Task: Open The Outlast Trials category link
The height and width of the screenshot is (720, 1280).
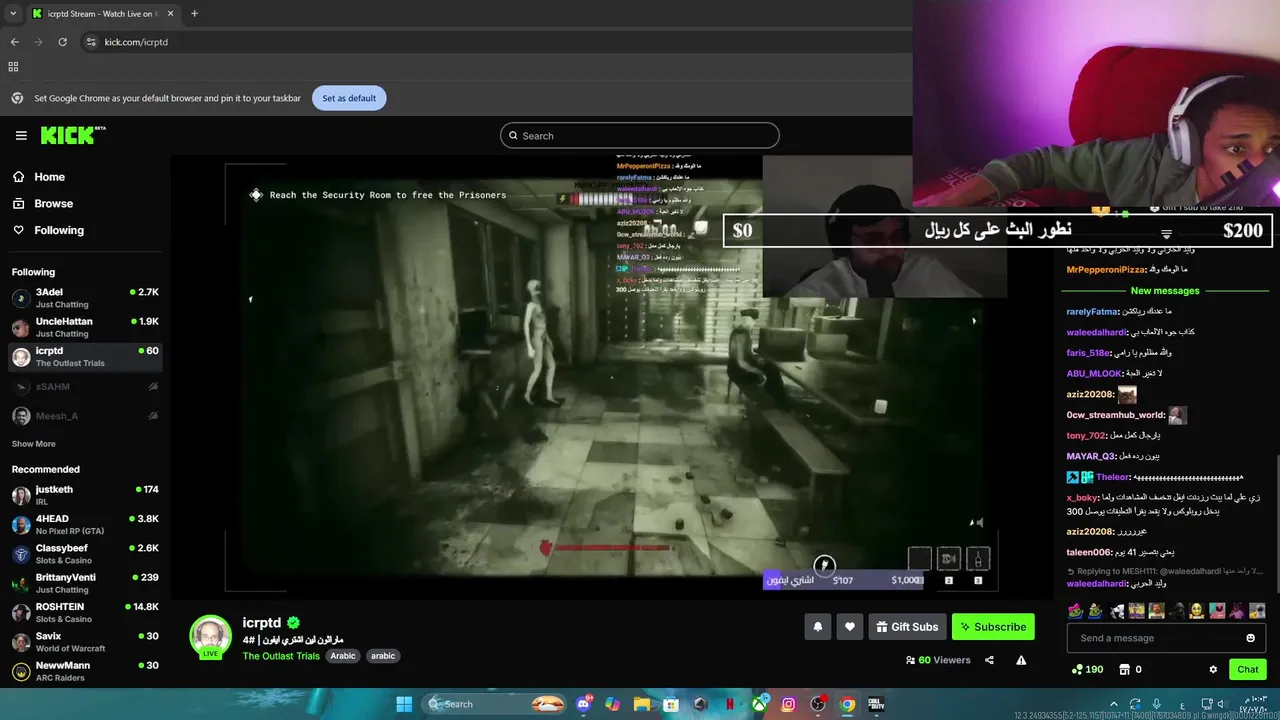Action: click(x=281, y=656)
